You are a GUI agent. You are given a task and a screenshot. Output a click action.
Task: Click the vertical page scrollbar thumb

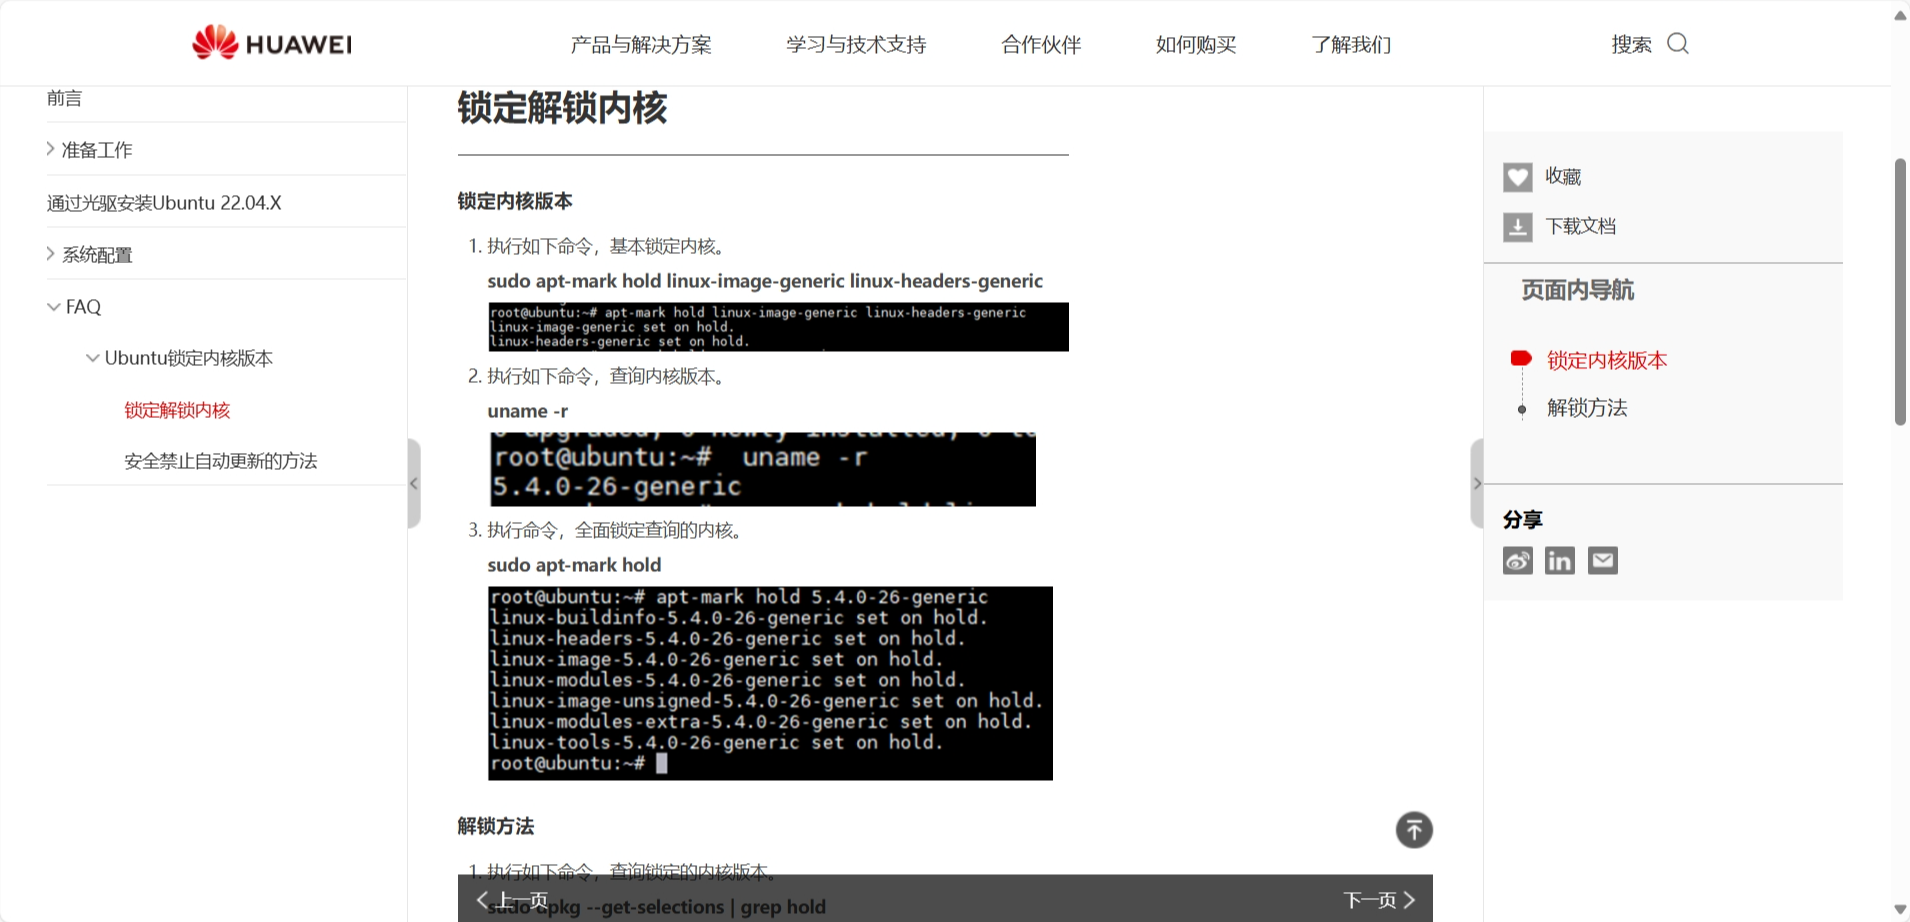tap(1901, 291)
